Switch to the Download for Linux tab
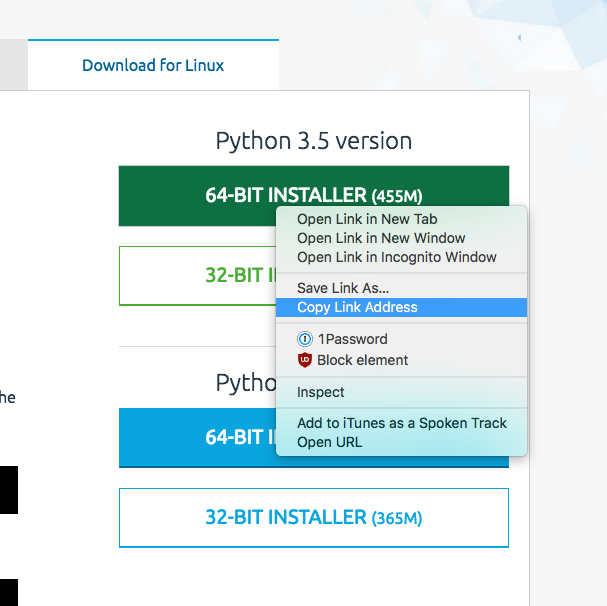607x606 pixels. 153,66
